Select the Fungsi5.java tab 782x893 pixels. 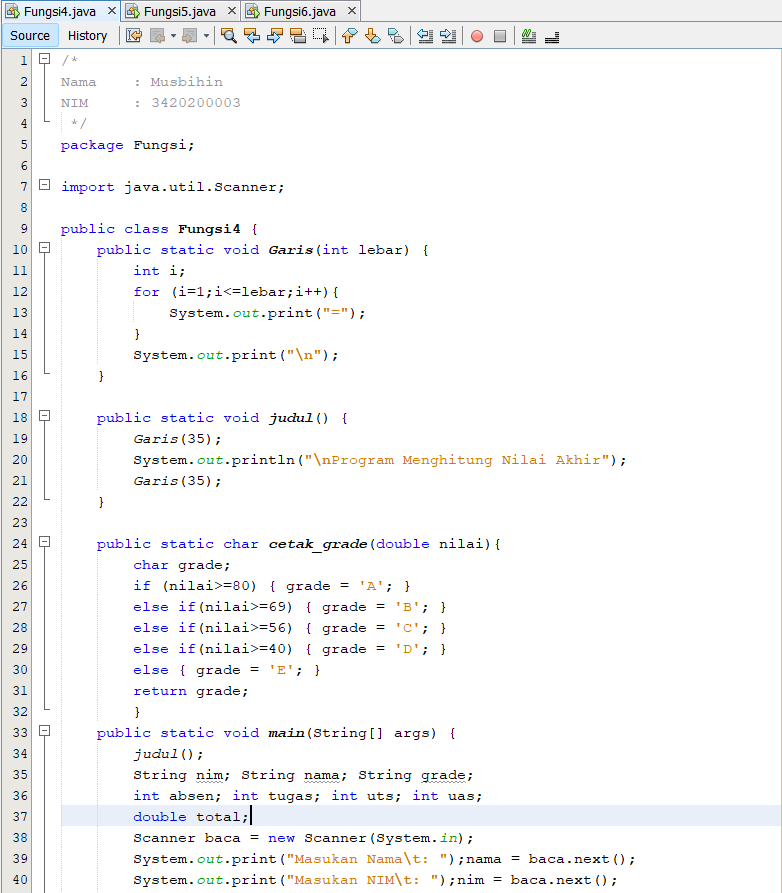[x=179, y=11]
